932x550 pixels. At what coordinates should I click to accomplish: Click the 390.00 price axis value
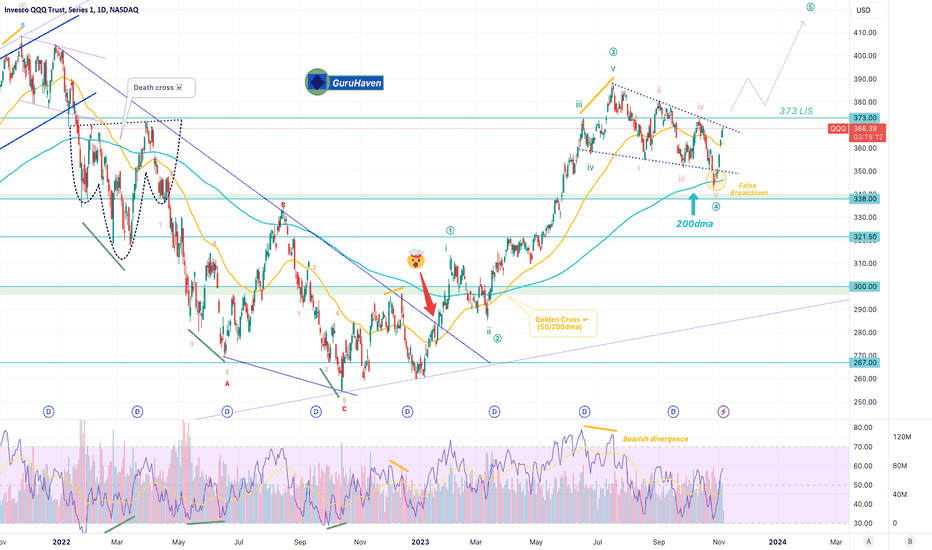(865, 79)
